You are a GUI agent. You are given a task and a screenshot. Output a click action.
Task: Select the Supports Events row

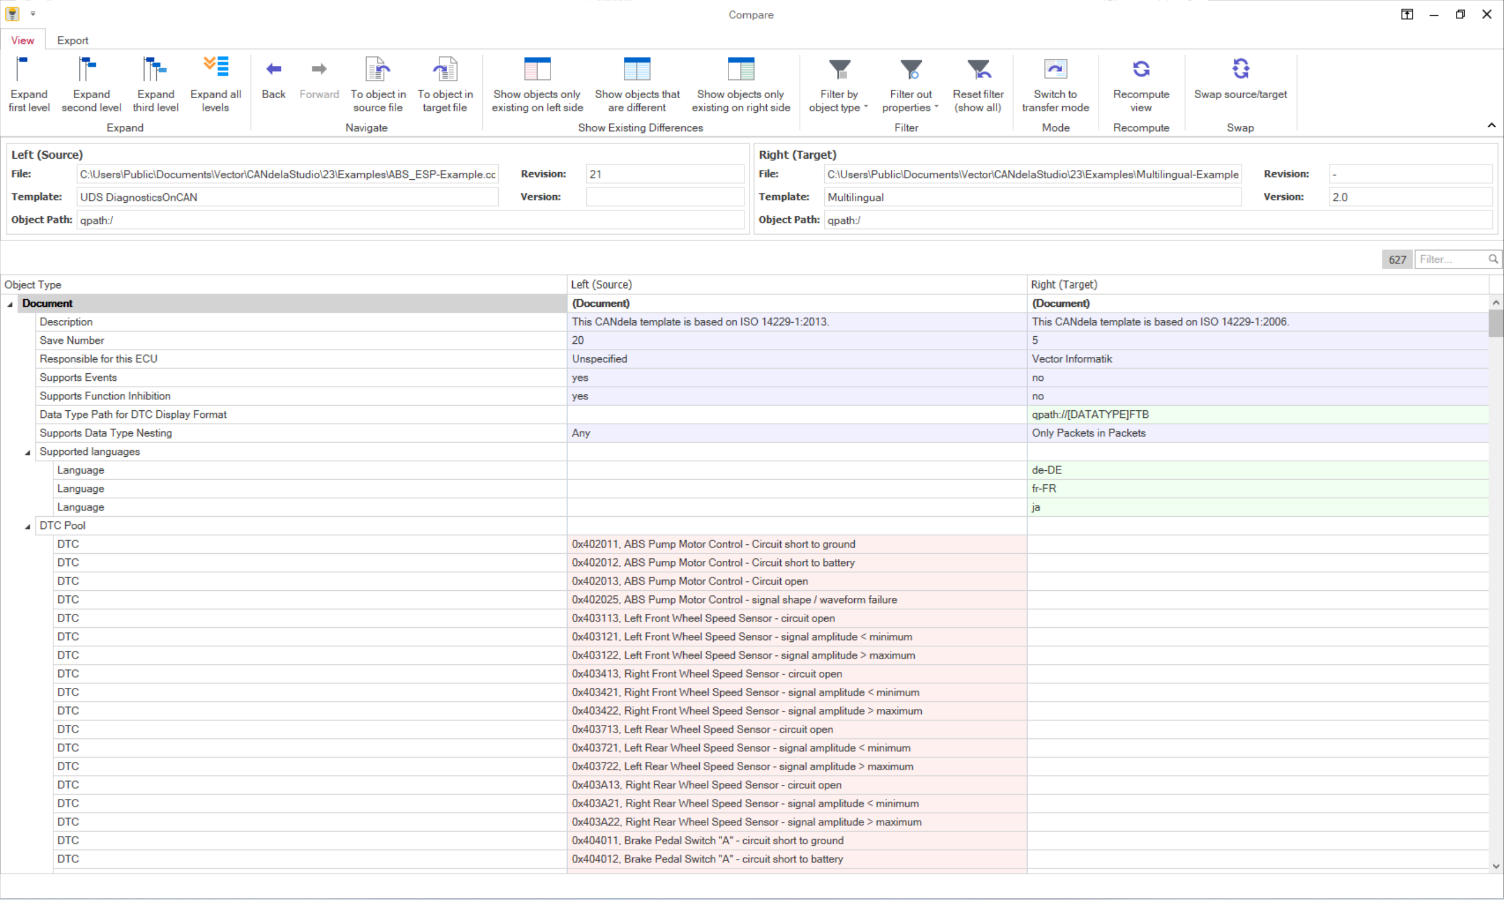pyautogui.click(x=744, y=378)
